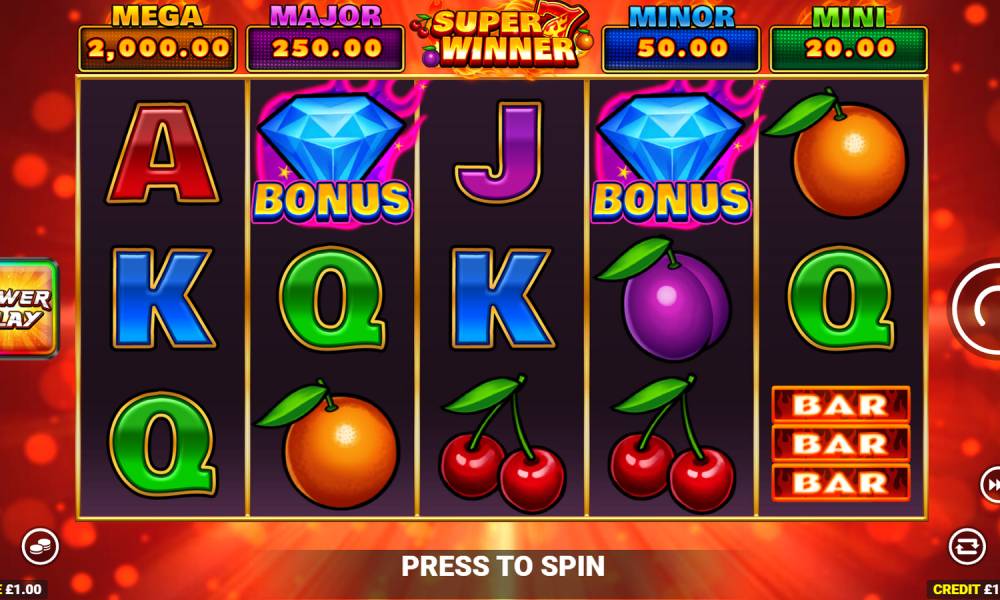This screenshot has width=1000, height=600.
Task: Click the Credit balance display
Action: [963, 589]
